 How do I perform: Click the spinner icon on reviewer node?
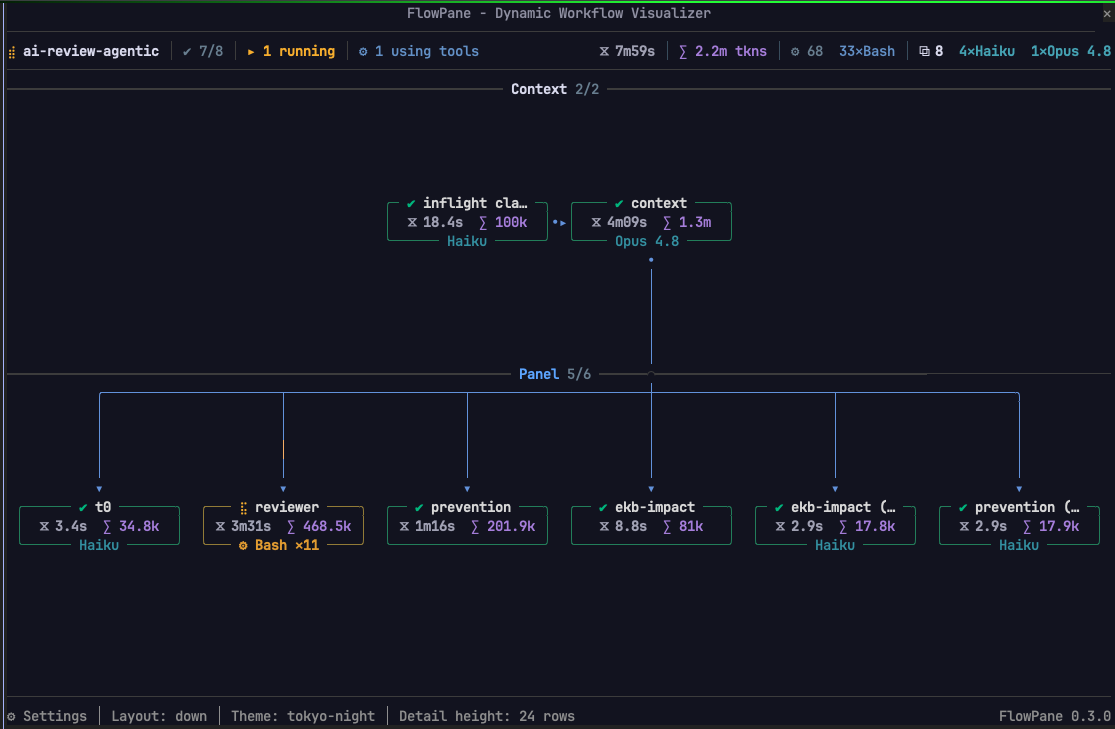pos(243,508)
